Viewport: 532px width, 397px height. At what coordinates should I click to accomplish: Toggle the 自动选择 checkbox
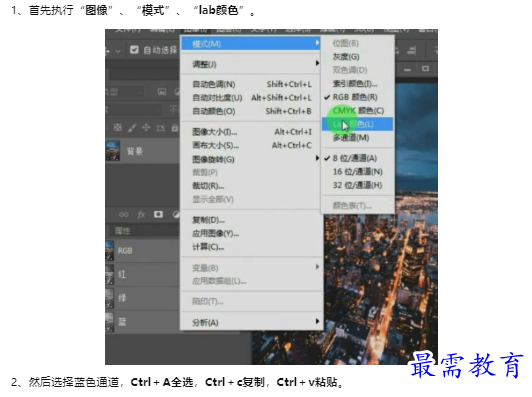(x=134, y=50)
